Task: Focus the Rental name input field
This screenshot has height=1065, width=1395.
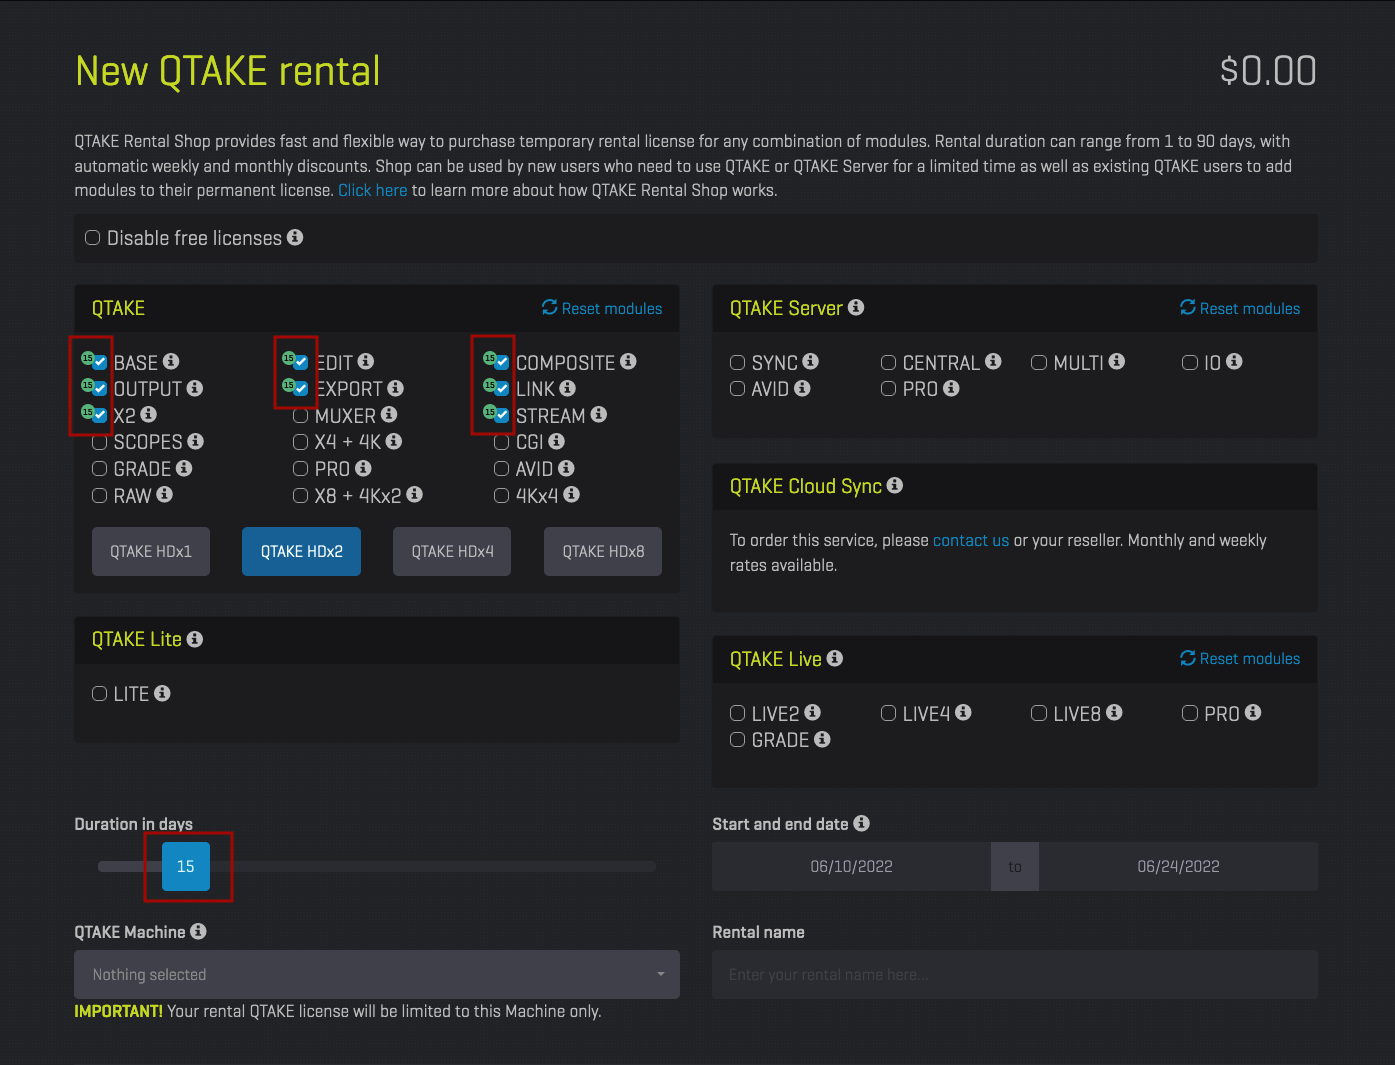Action: tap(1015, 974)
